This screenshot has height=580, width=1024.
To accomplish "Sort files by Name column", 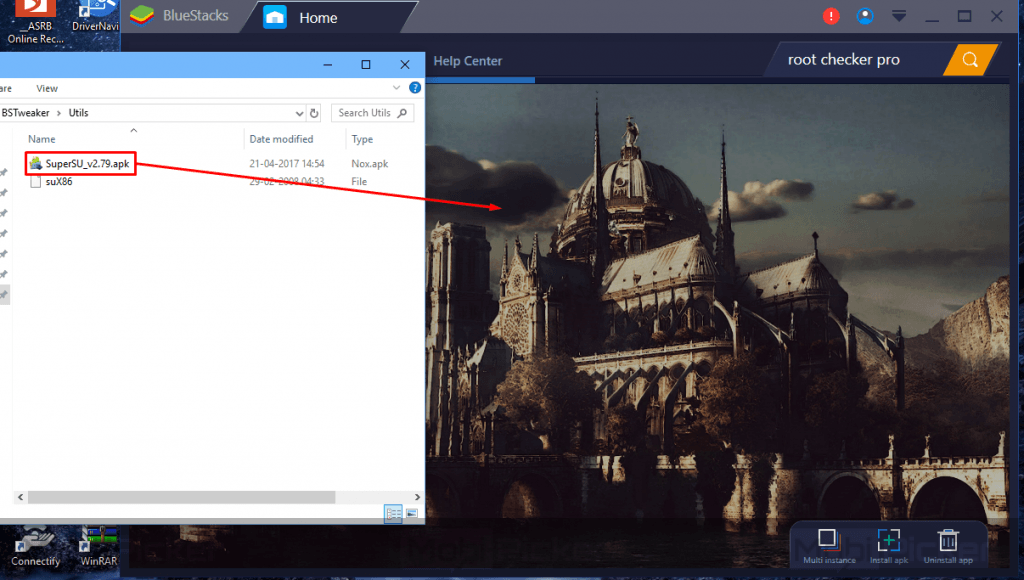I will coord(42,139).
